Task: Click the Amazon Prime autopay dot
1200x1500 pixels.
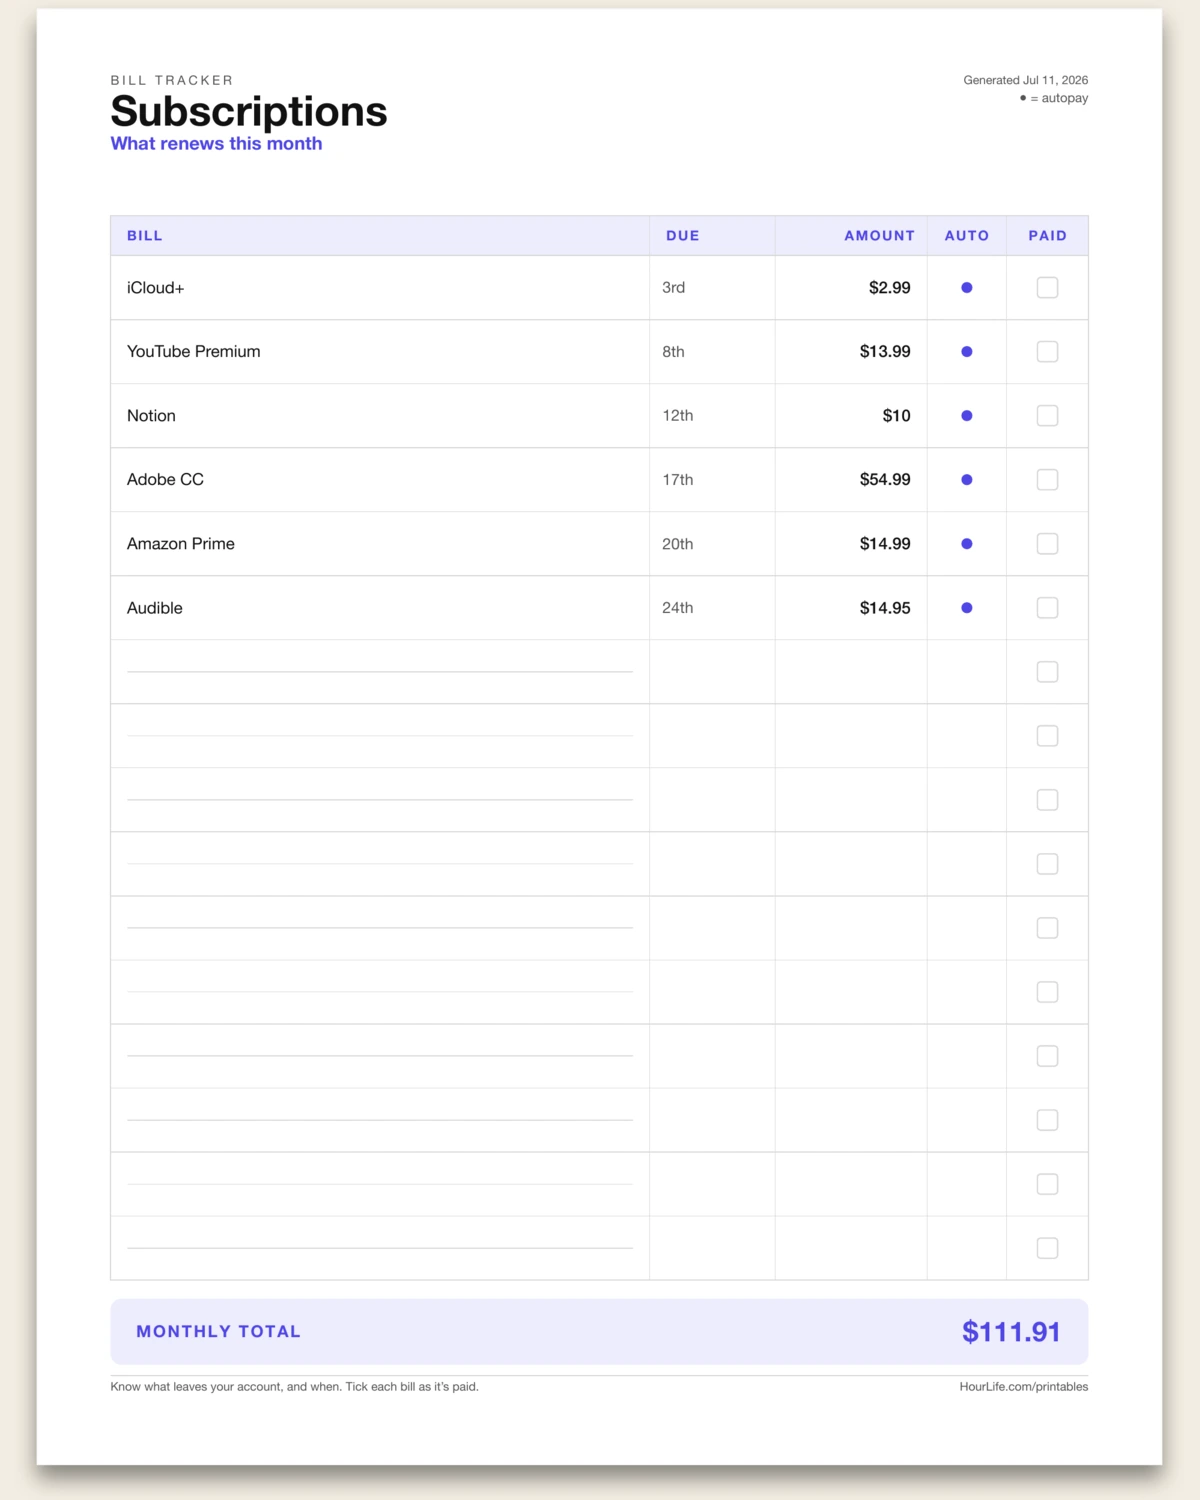Action: tap(967, 544)
